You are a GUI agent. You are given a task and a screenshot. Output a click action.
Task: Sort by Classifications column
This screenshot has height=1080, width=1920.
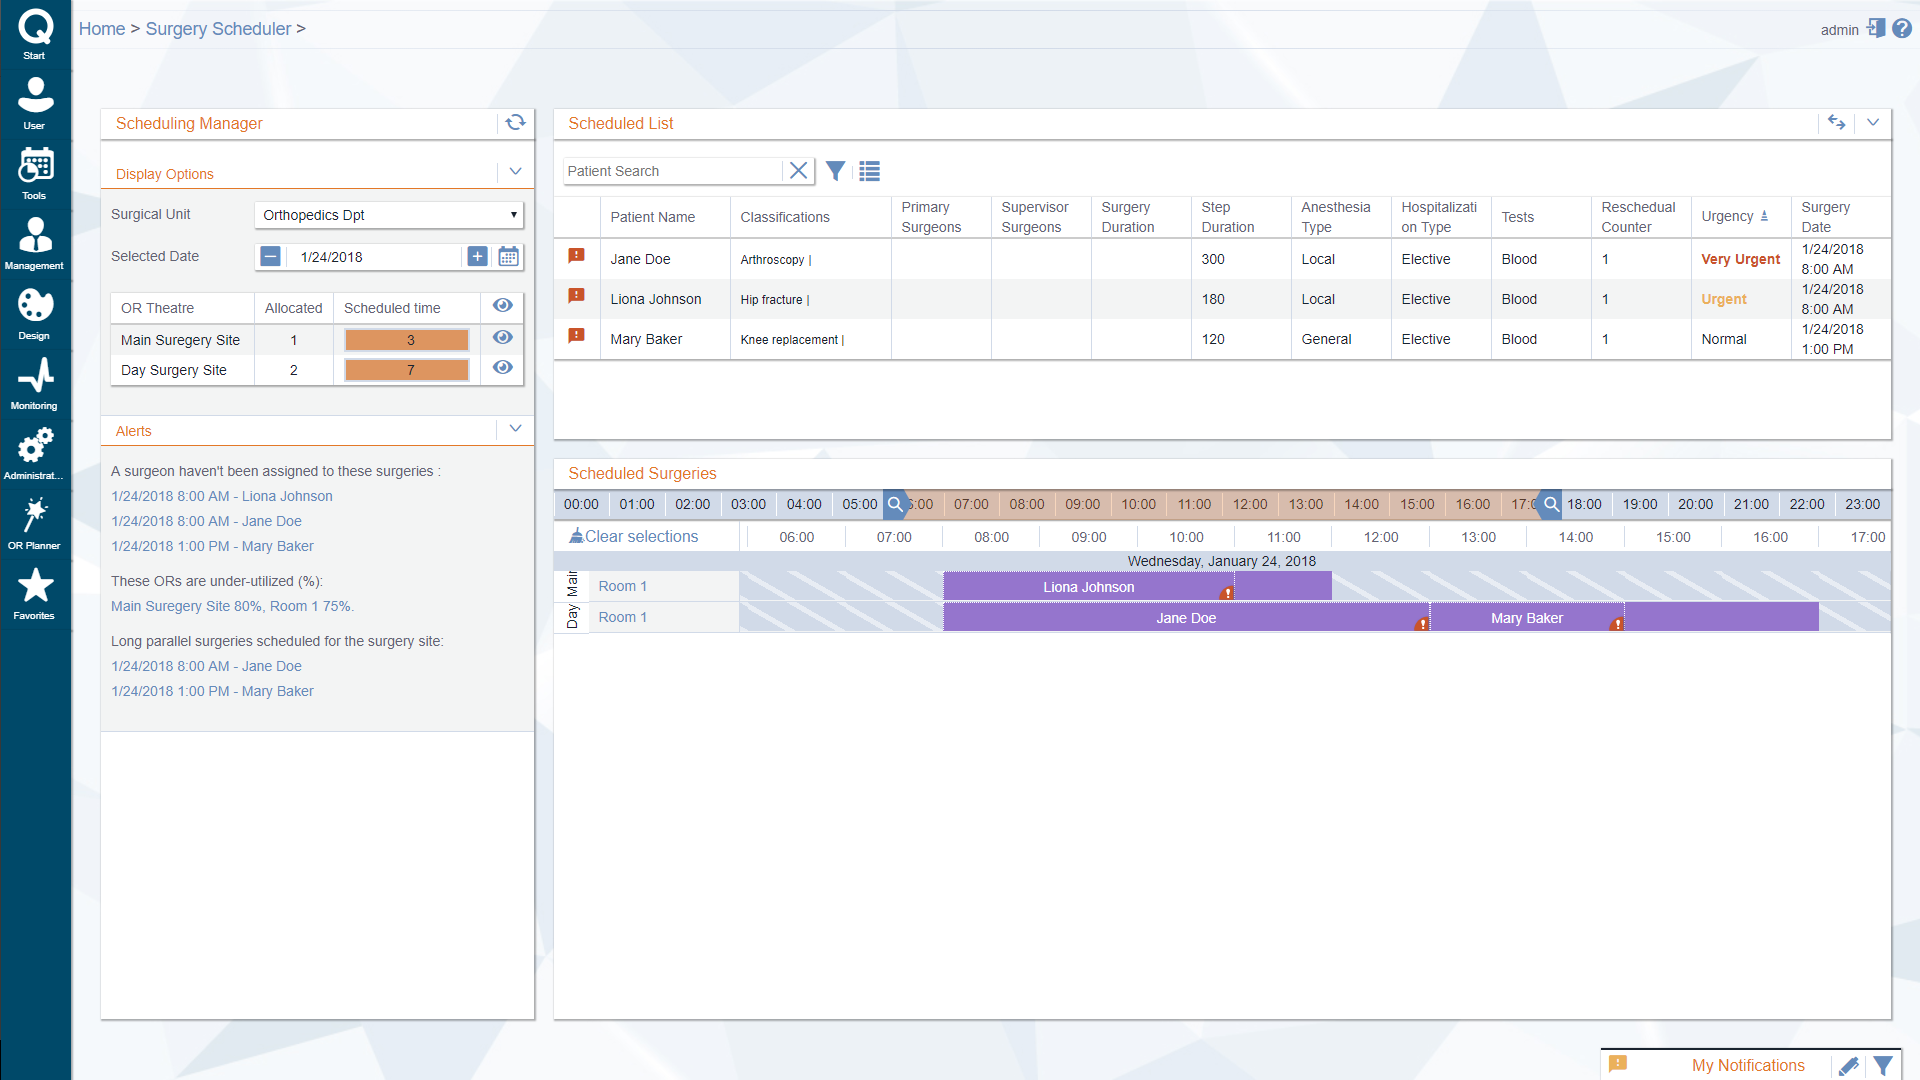click(x=785, y=217)
